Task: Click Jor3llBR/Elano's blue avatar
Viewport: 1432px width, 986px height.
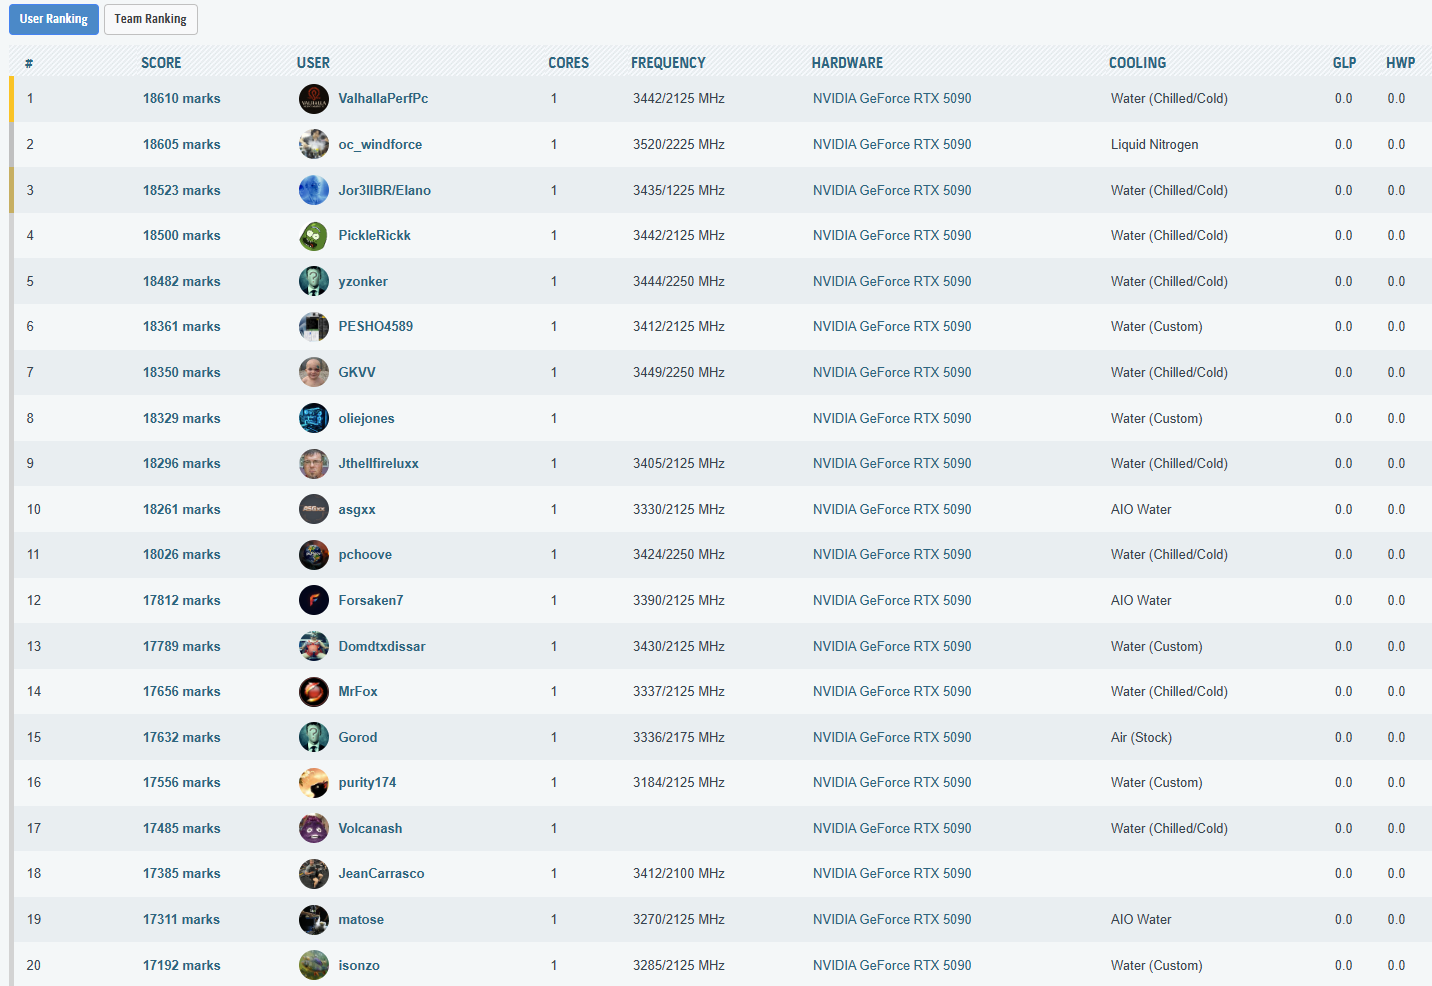Action: click(313, 190)
